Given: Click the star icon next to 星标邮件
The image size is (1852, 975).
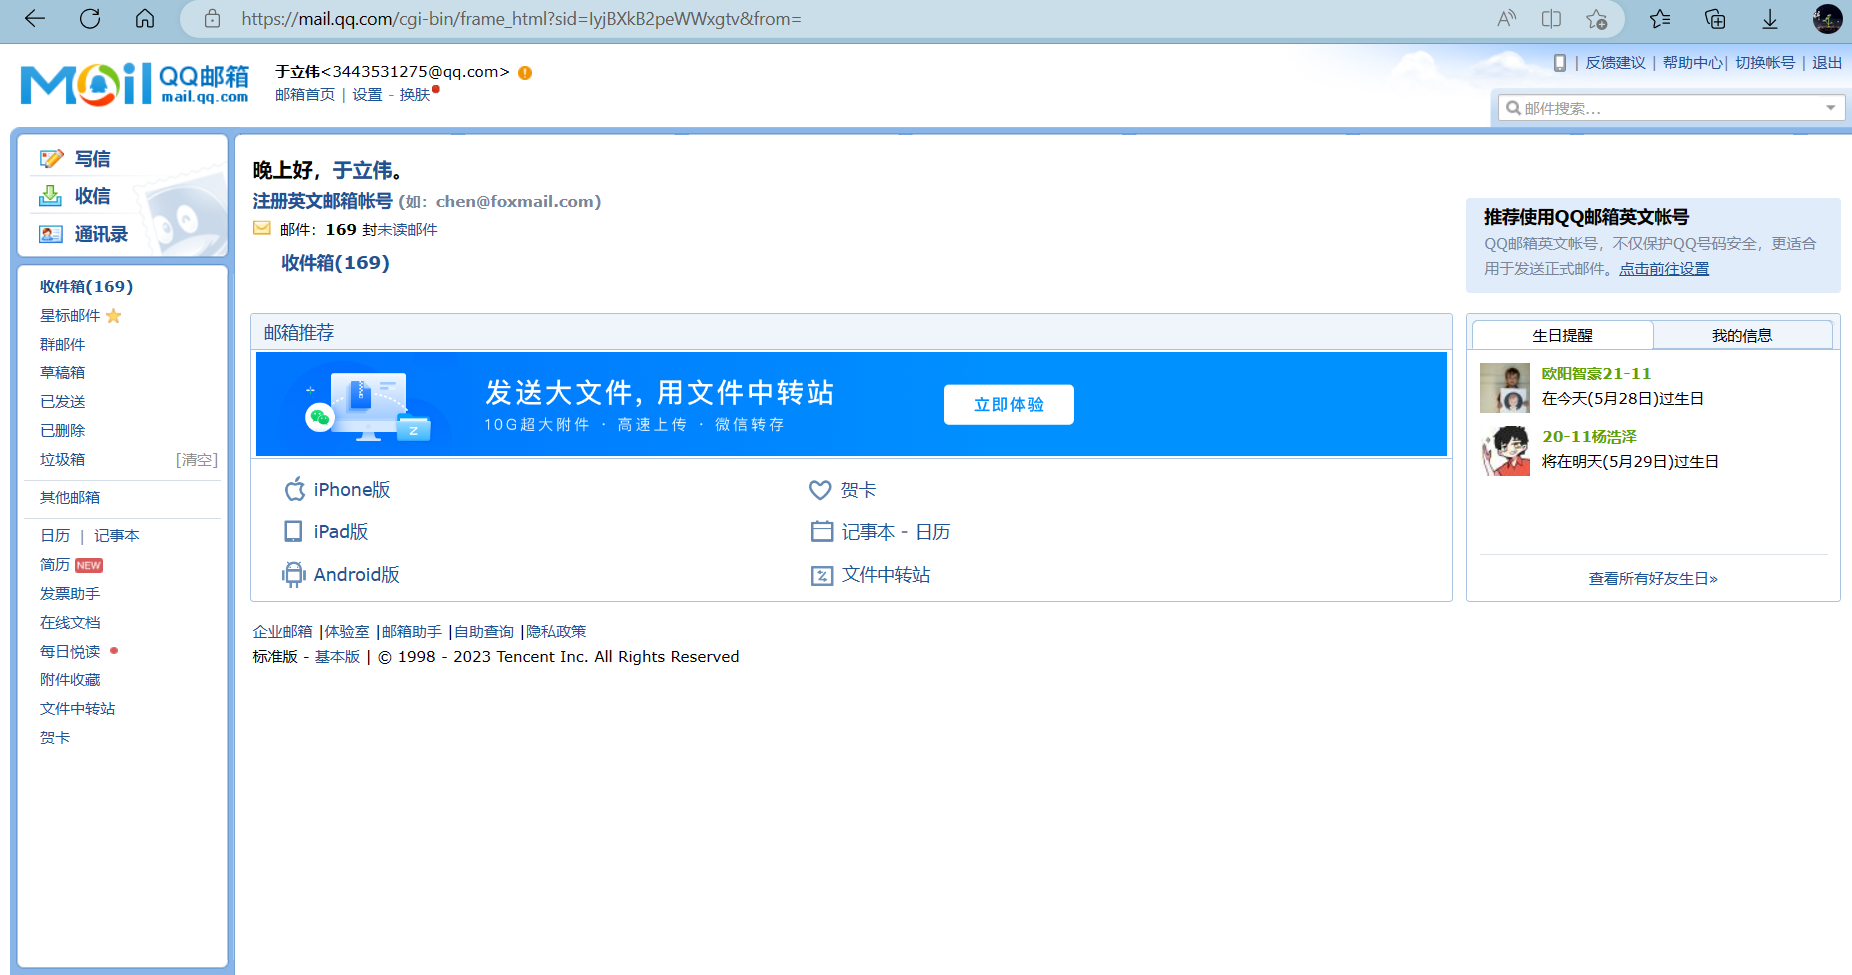Looking at the screenshot, I should pos(114,316).
